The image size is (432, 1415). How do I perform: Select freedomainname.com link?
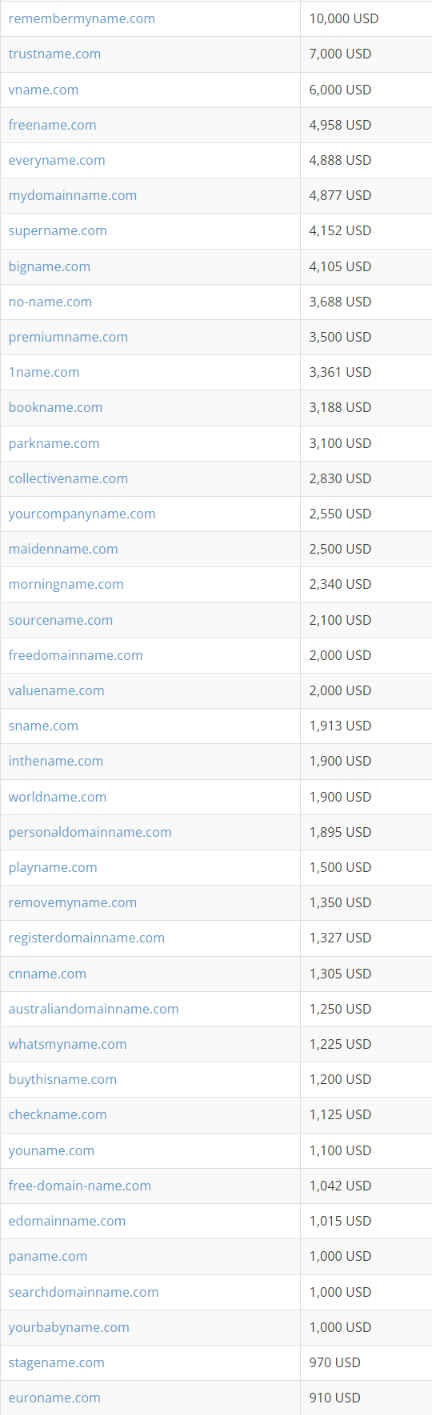pos(75,655)
